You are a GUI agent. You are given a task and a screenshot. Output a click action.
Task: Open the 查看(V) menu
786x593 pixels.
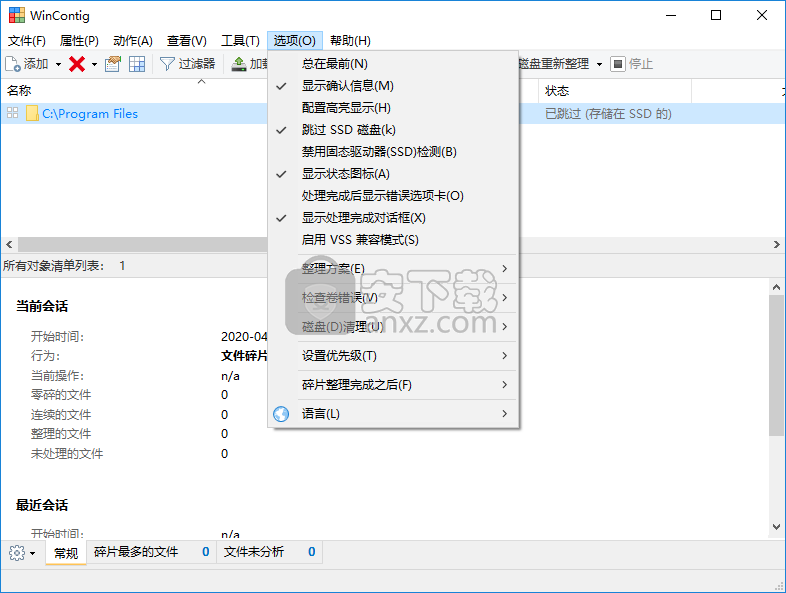pyautogui.click(x=186, y=41)
